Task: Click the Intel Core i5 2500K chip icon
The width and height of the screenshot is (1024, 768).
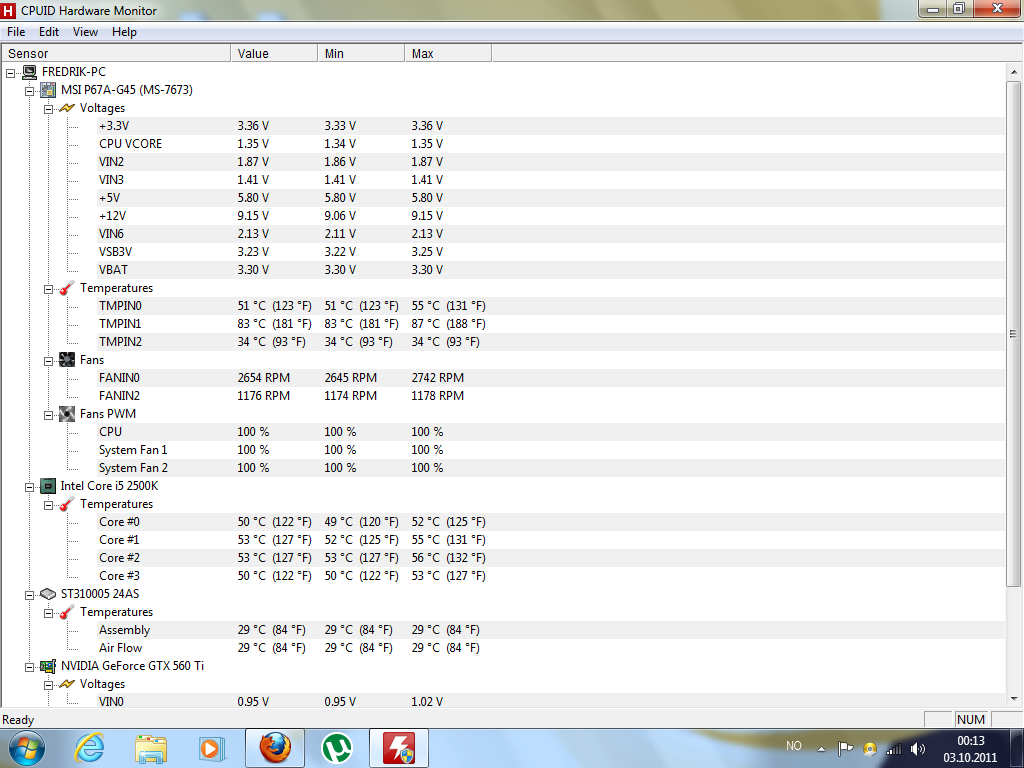Action: pos(48,486)
